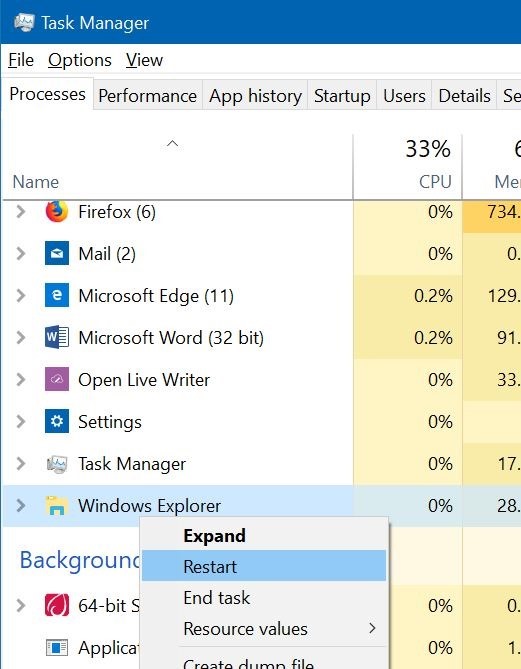Switch to the Details tab
Screen dimensions: 521x669
464,96
